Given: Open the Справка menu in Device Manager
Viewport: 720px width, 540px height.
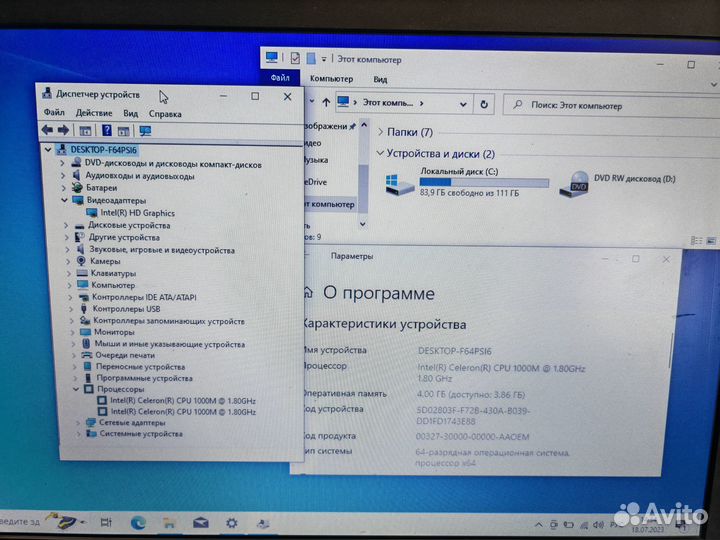Looking at the screenshot, I should click(x=165, y=114).
